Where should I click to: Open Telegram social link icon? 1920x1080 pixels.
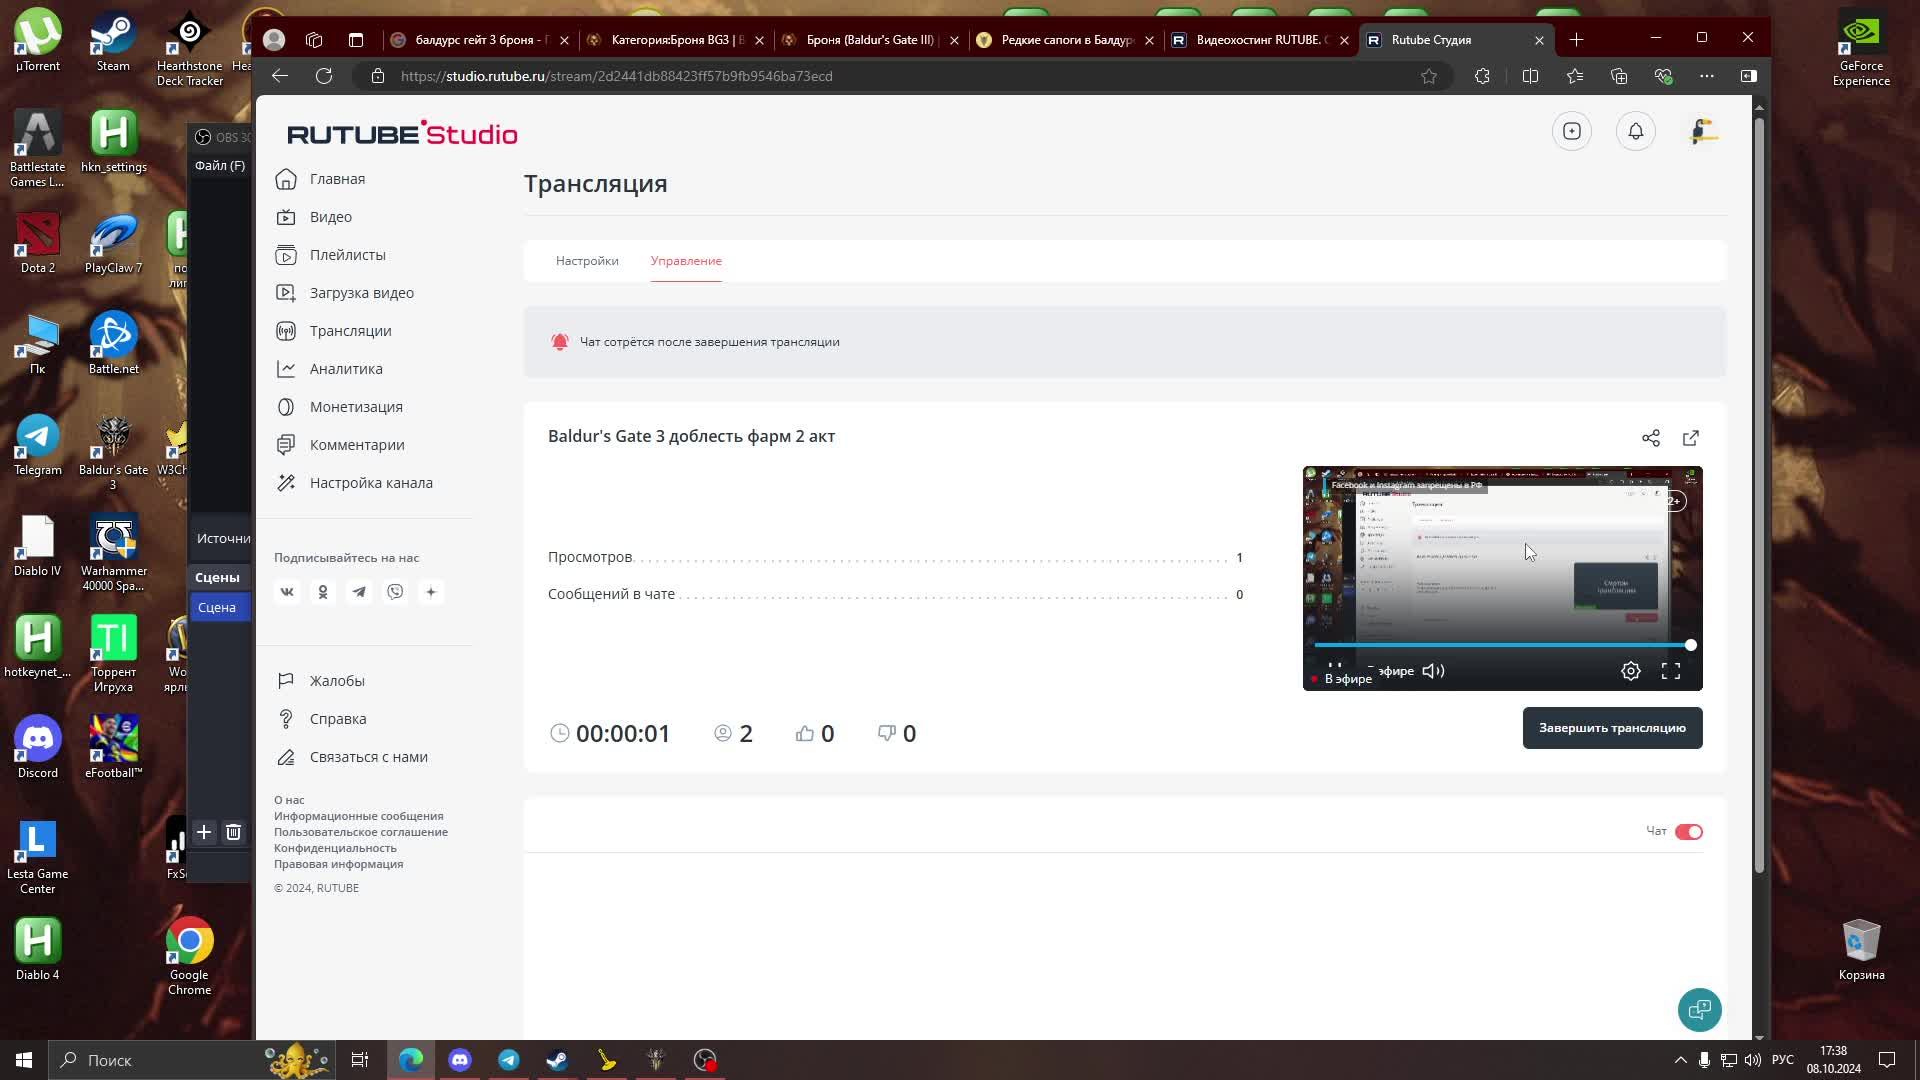(359, 592)
